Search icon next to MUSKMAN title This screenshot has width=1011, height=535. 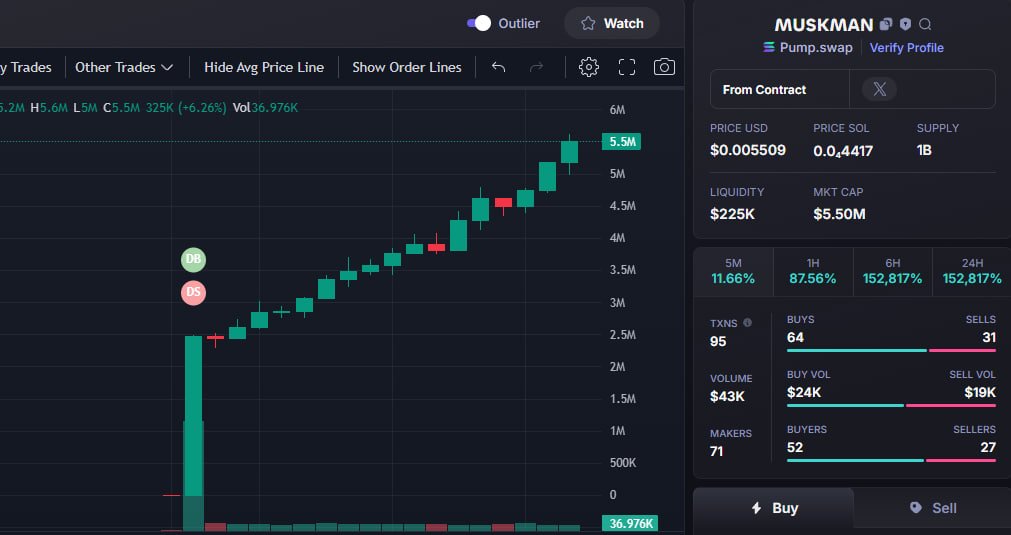925,24
